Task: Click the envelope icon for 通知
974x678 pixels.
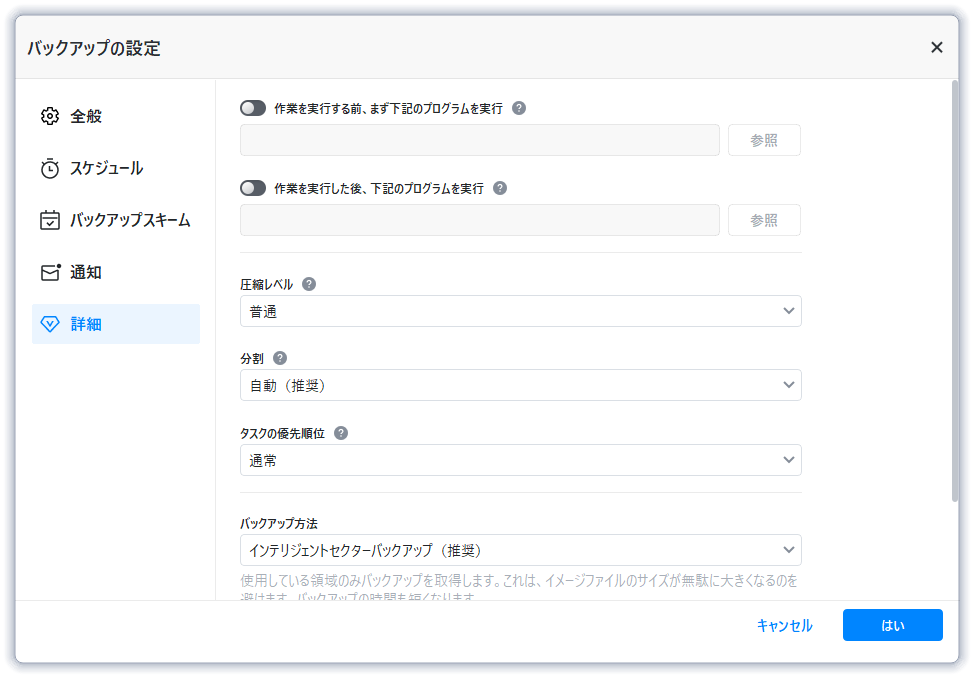Action: click(x=50, y=272)
